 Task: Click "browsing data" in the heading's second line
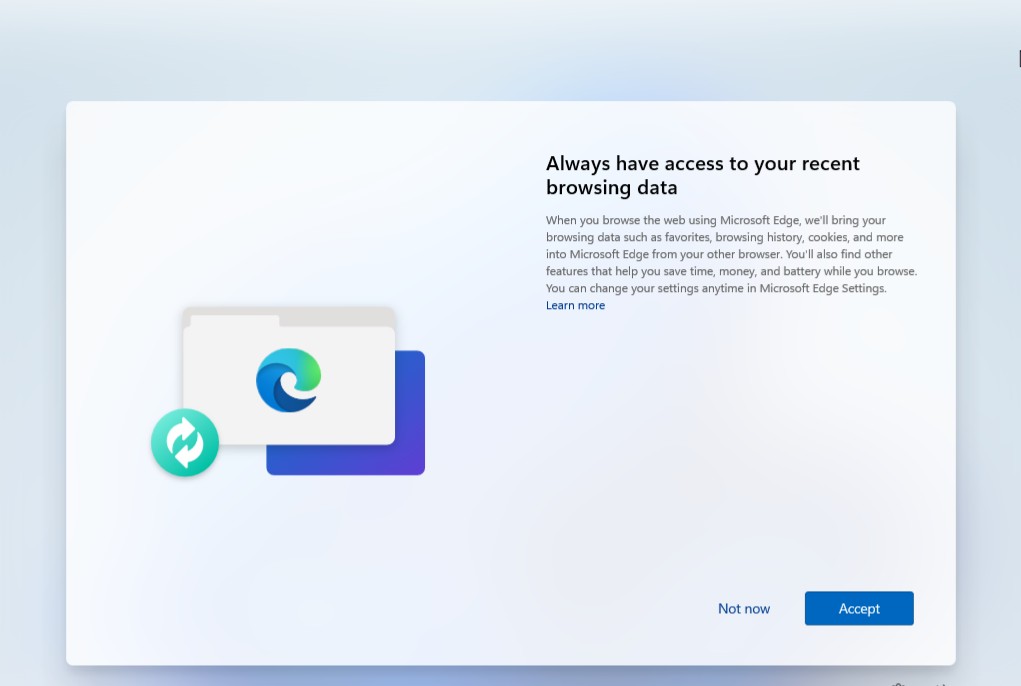(x=611, y=188)
